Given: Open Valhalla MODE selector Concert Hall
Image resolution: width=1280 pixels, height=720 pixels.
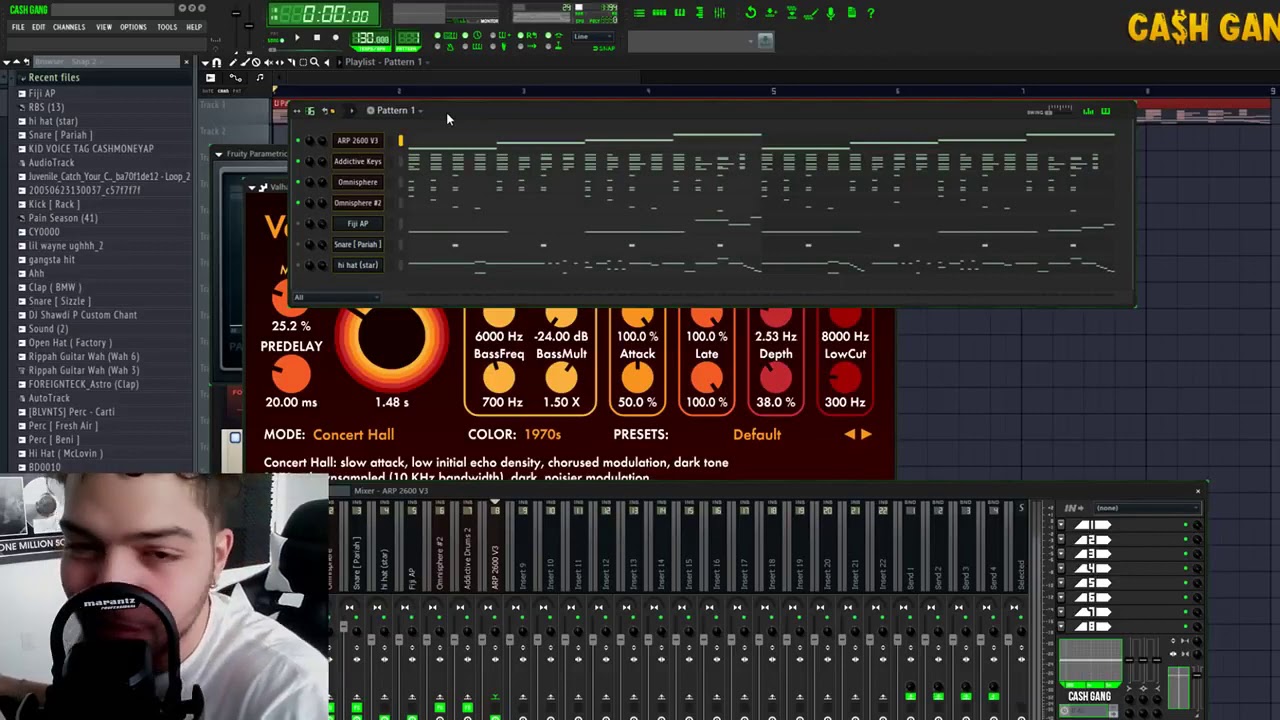Looking at the screenshot, I should (353, 435).
